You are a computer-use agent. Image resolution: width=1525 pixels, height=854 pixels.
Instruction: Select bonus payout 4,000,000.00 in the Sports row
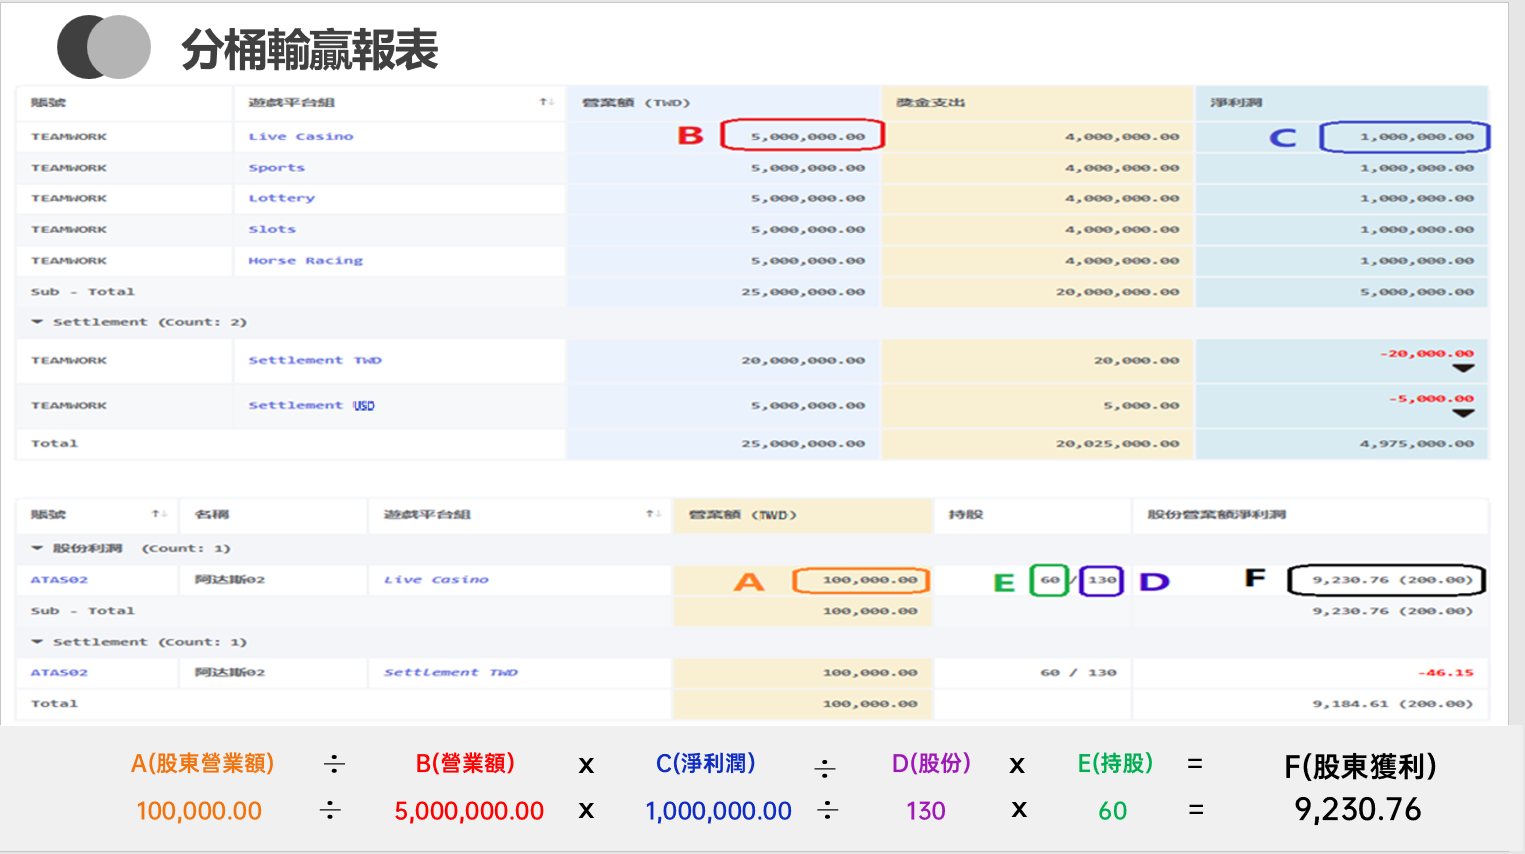1122,168
